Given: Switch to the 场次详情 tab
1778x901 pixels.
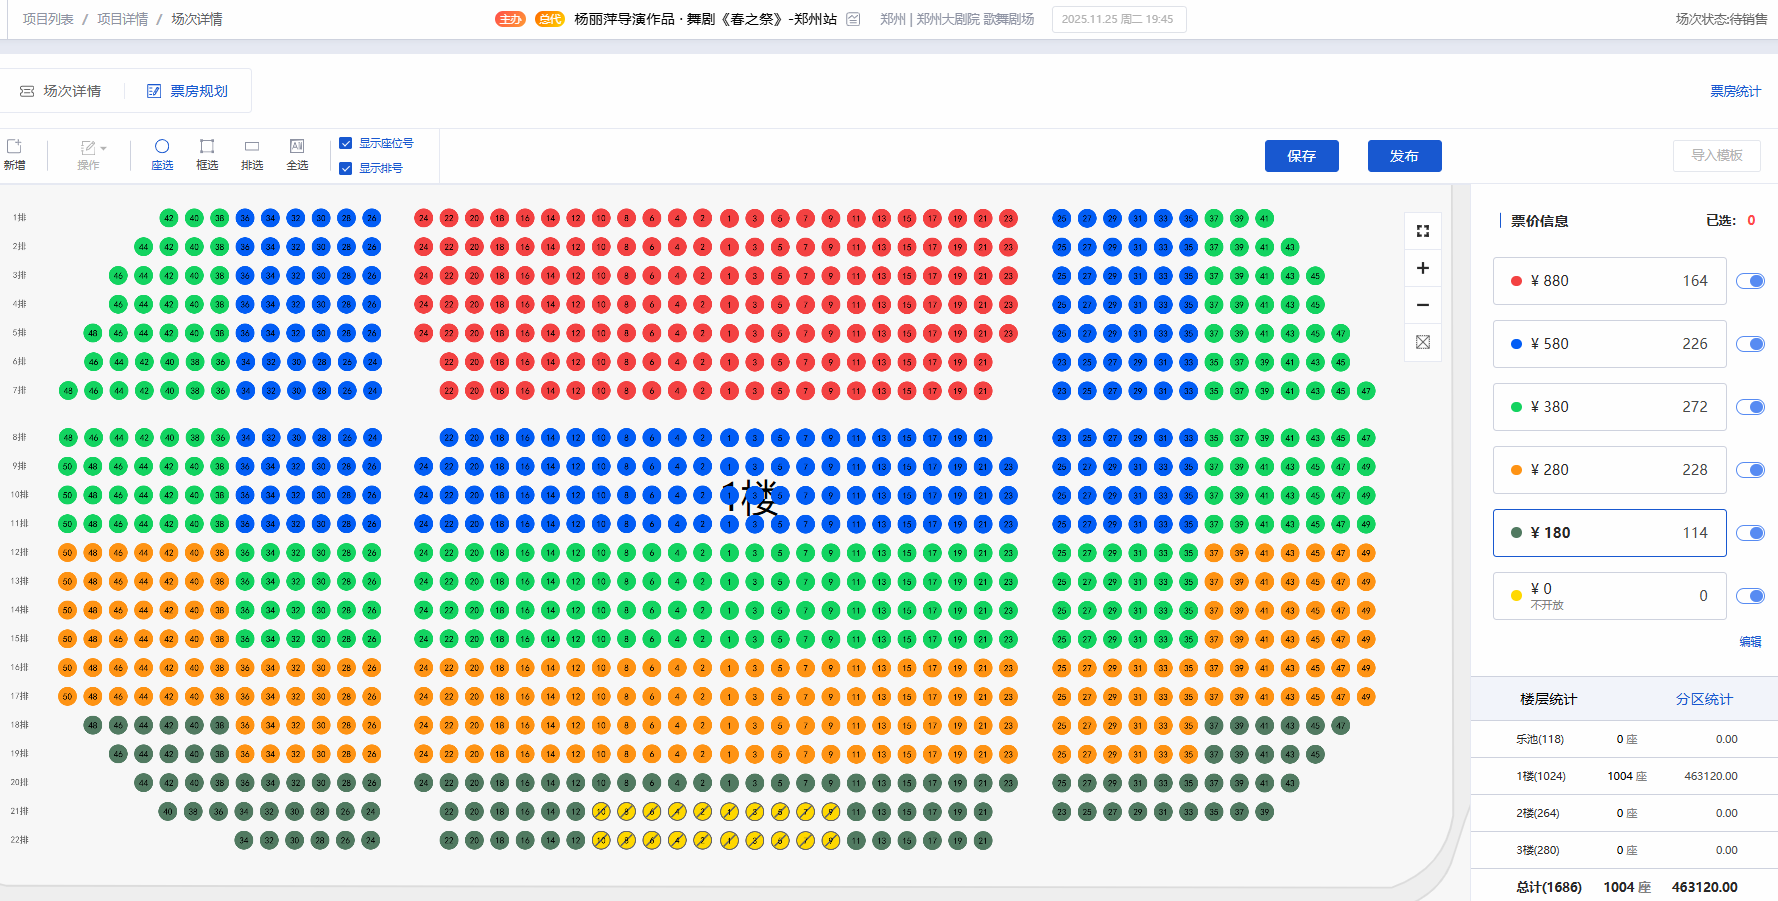Looking at the screenshot, I should pos(61,91).
